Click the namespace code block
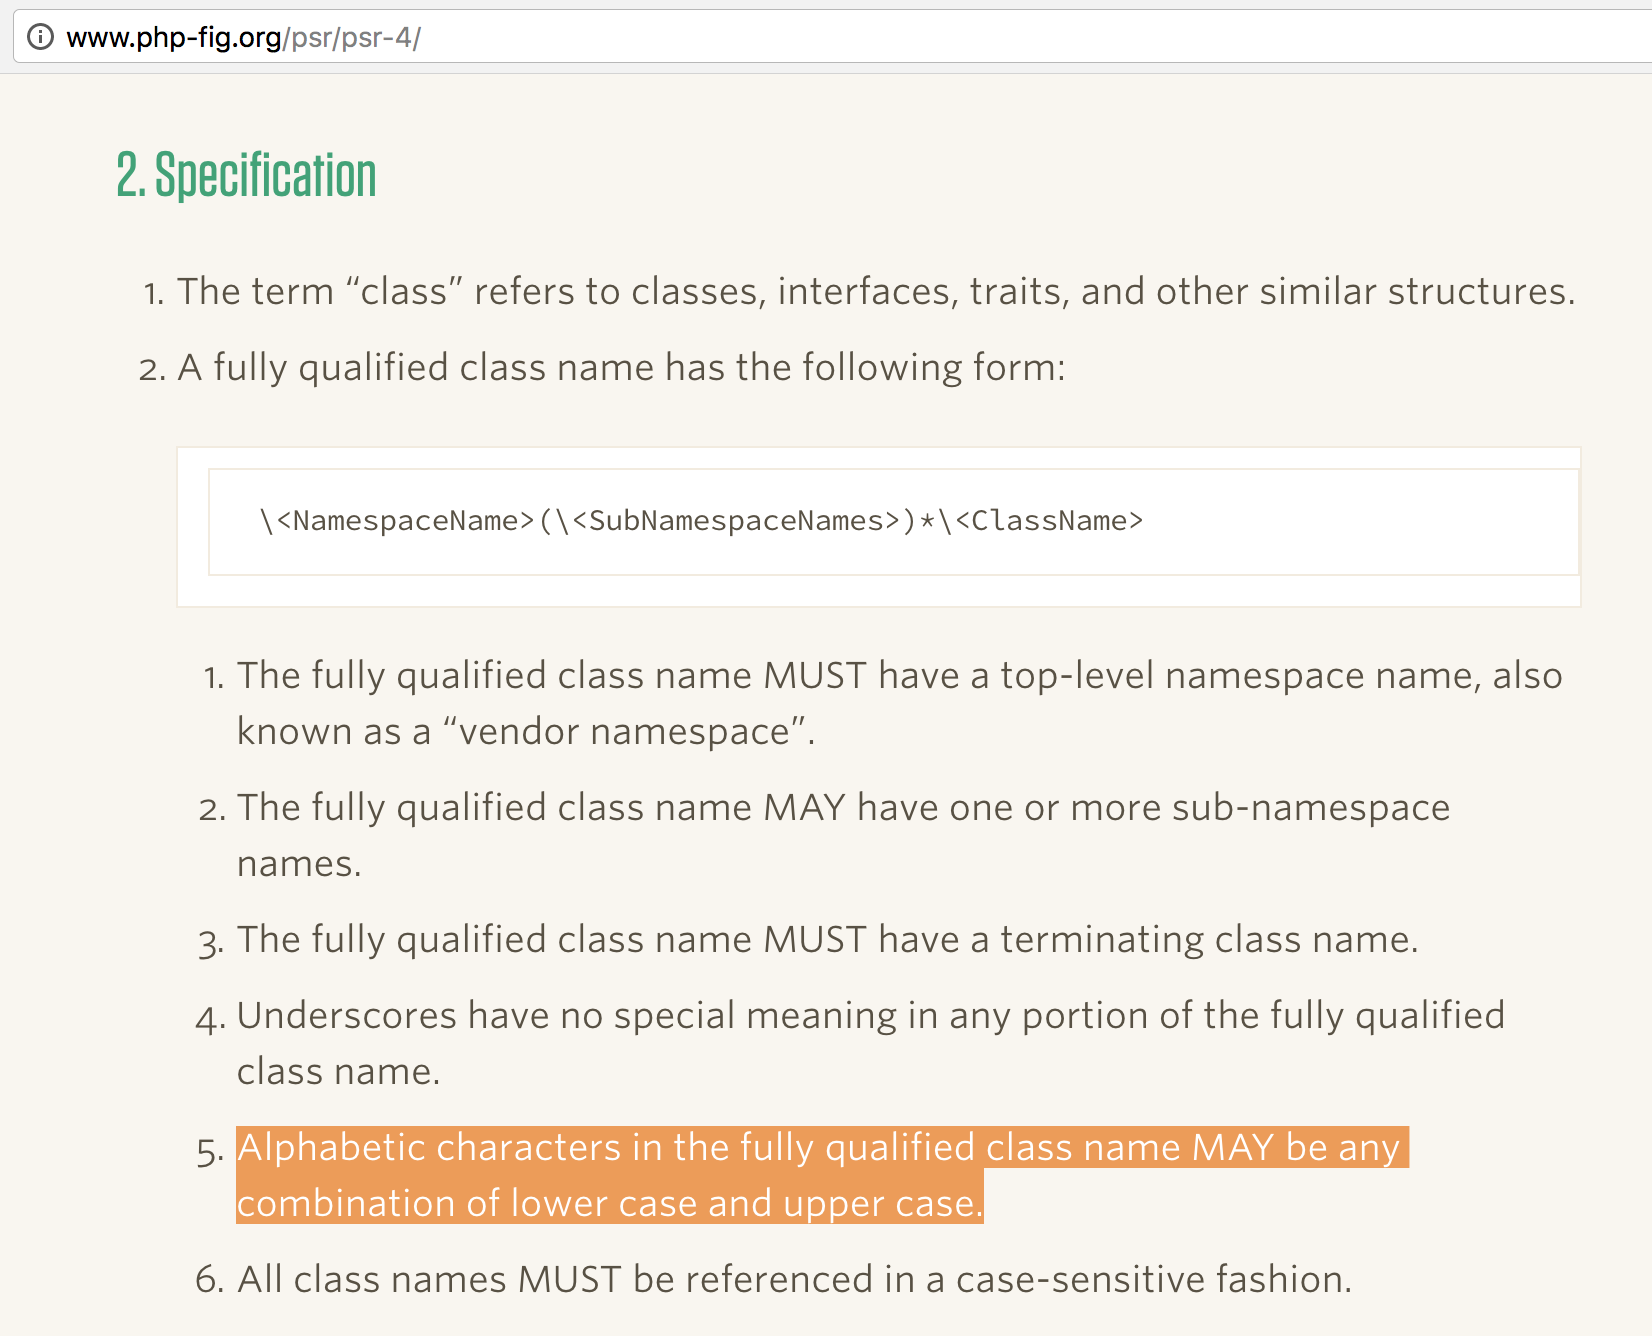The width and height of the screenshot is (1652, 1336). pos(893,522)
